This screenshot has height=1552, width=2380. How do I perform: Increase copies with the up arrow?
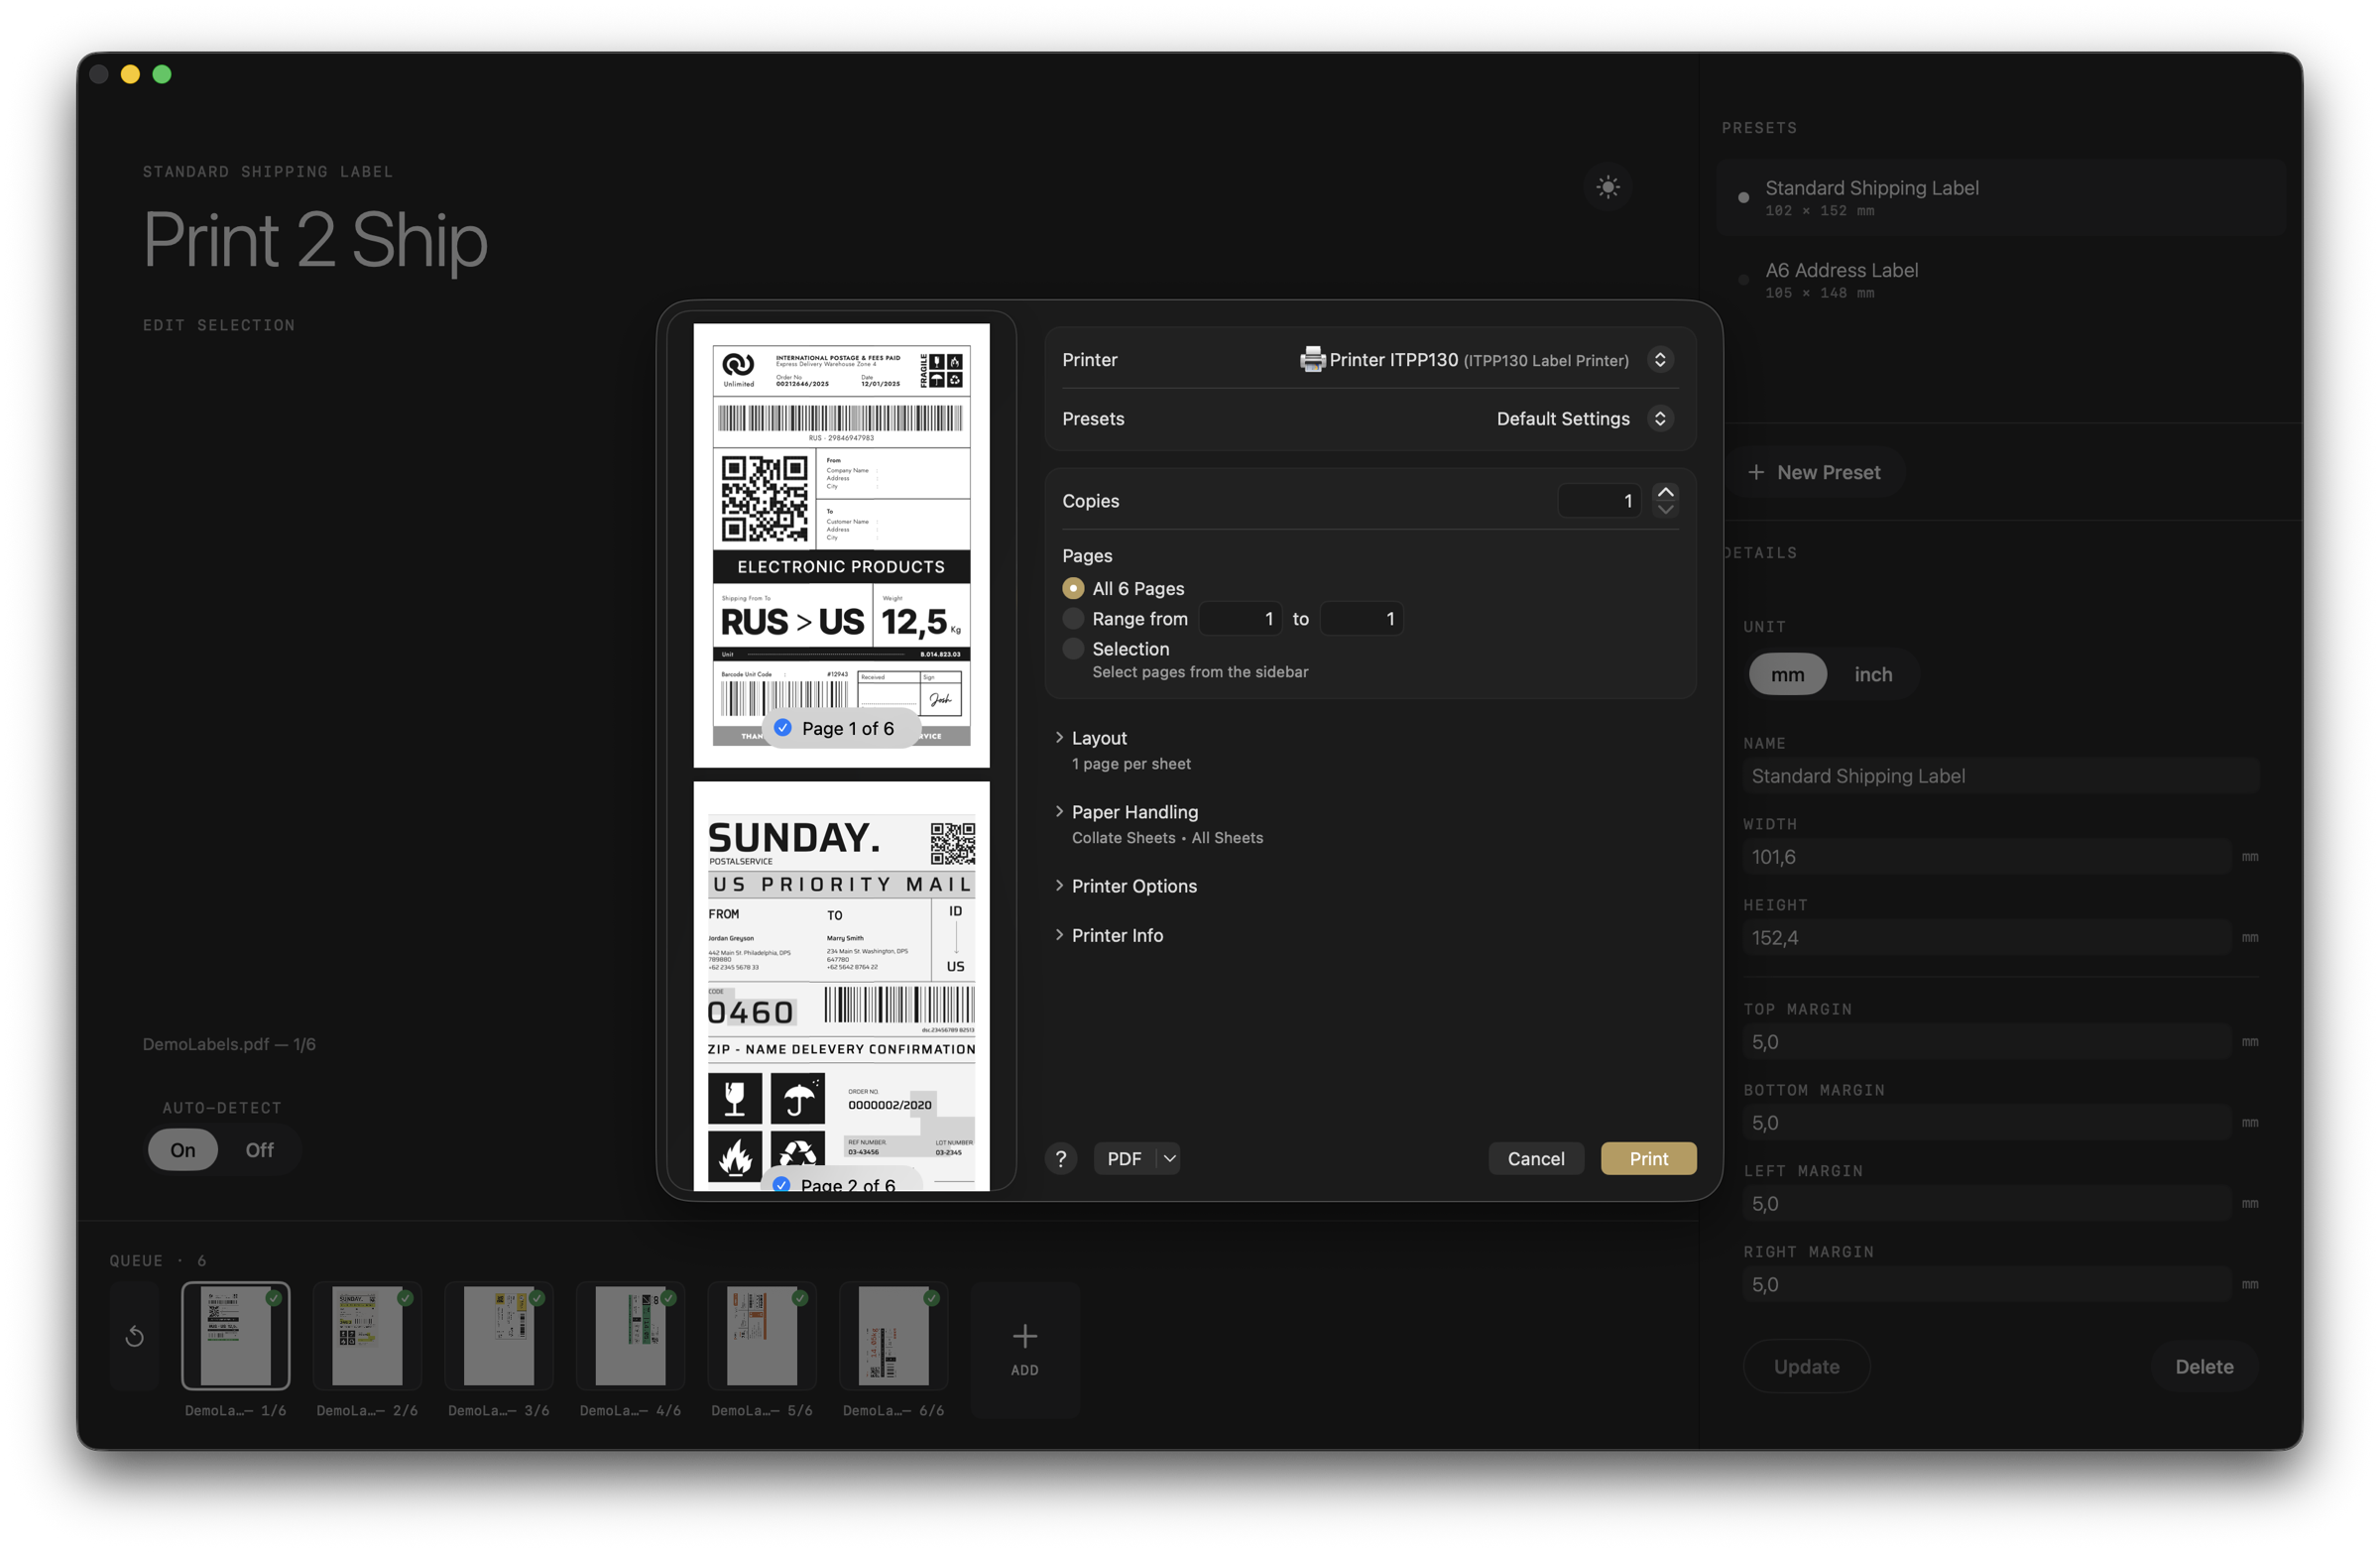1665,492
